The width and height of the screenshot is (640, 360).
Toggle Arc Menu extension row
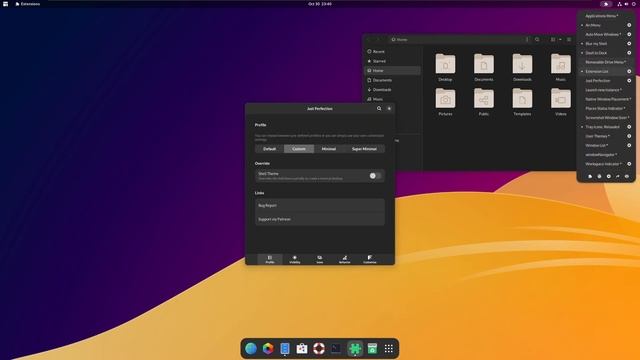tap(606, 25)
